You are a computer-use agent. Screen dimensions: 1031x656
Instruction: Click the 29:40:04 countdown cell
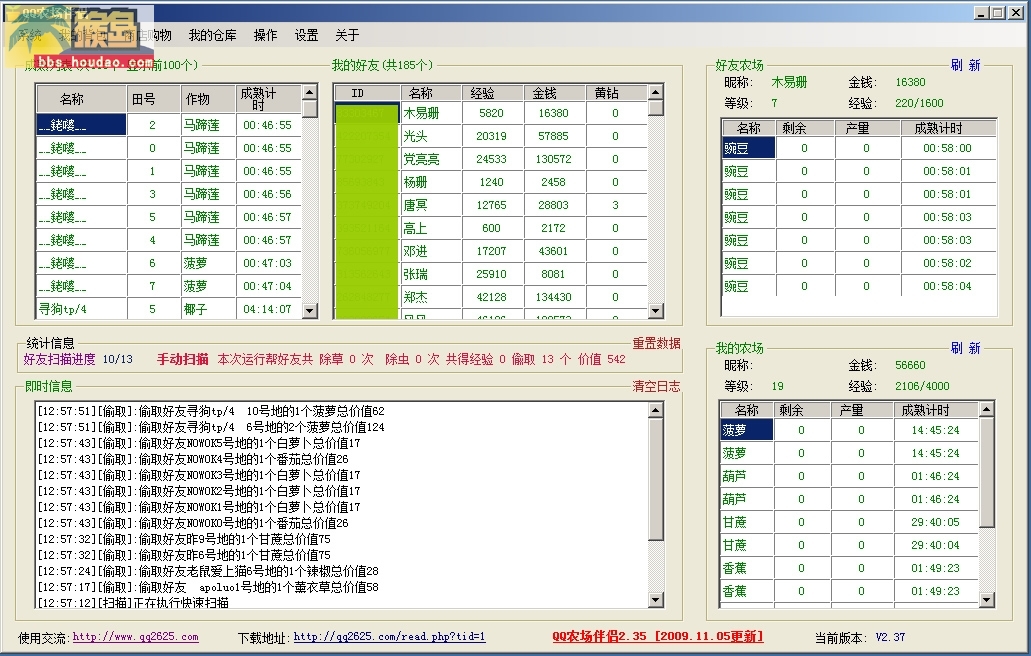pyautogui.click(x=936, y=546)
